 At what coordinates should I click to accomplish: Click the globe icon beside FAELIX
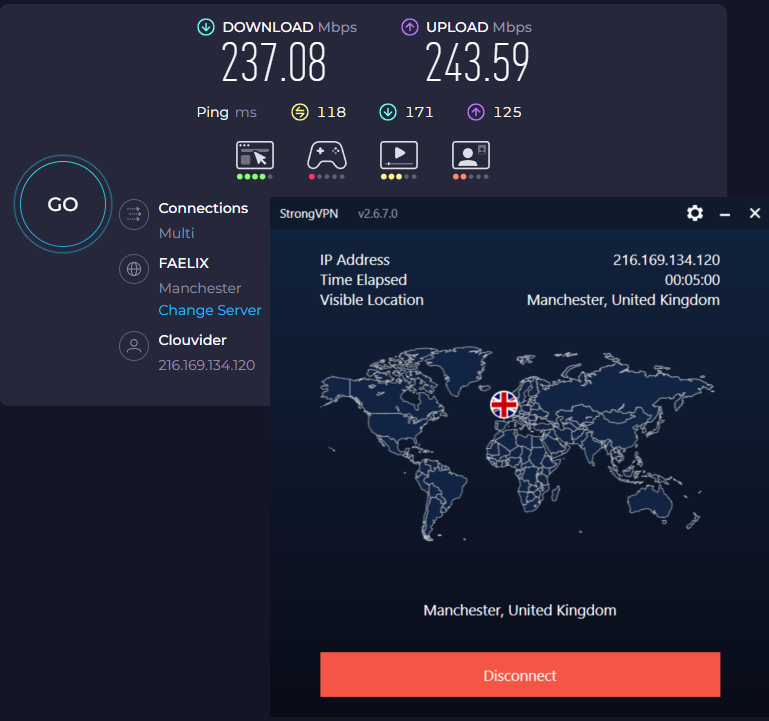[x=134, y=269]
